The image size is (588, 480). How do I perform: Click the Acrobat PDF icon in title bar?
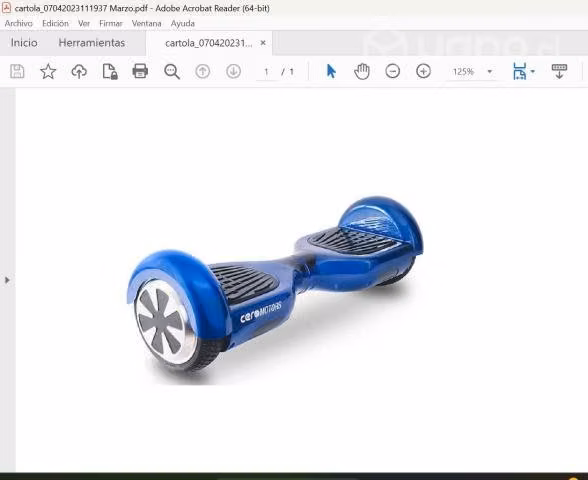click(6, 8)
